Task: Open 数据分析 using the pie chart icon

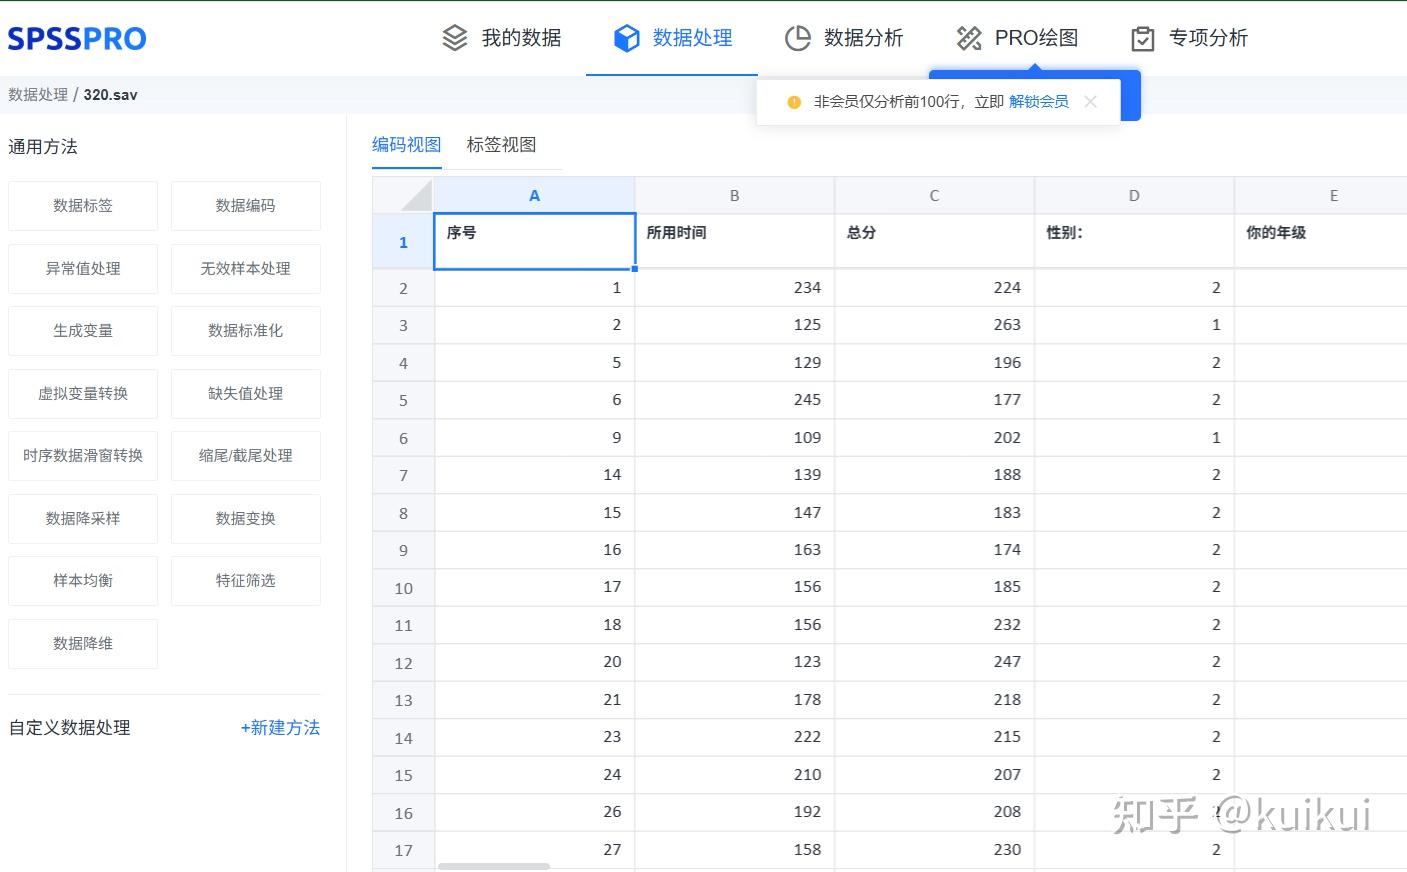Action: pos(798,37)
